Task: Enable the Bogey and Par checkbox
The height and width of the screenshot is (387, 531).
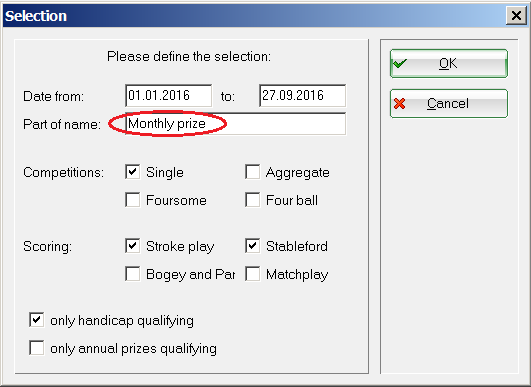Action: pos(132,274)
